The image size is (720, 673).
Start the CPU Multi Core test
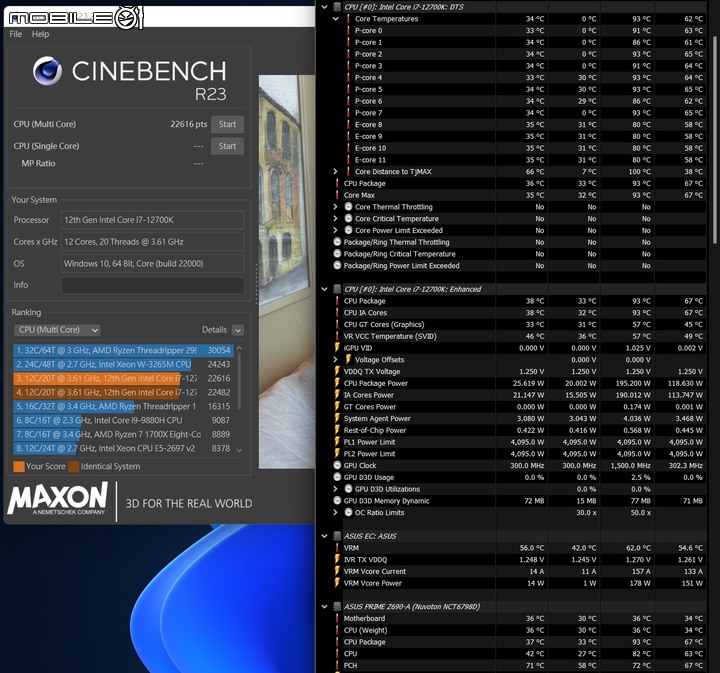tap(227, 124)
